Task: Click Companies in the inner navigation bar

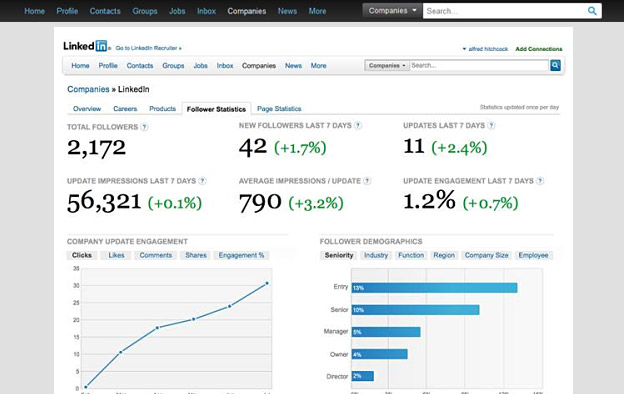Action: click(x=259, y=66)
